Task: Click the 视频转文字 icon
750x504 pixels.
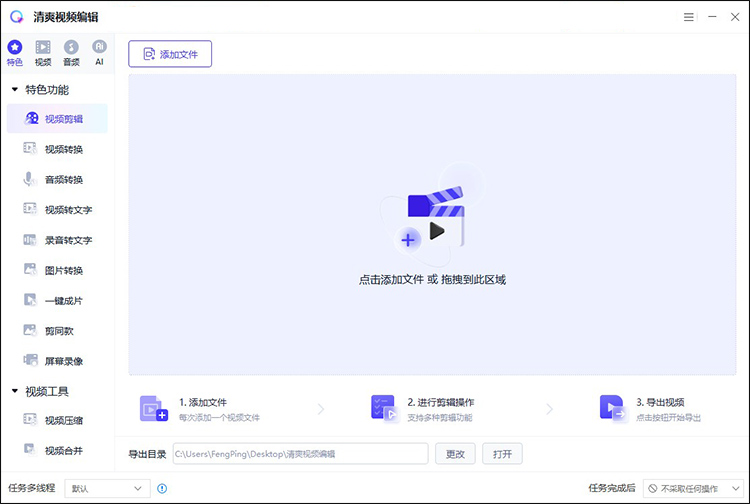Action: point(30,208)
